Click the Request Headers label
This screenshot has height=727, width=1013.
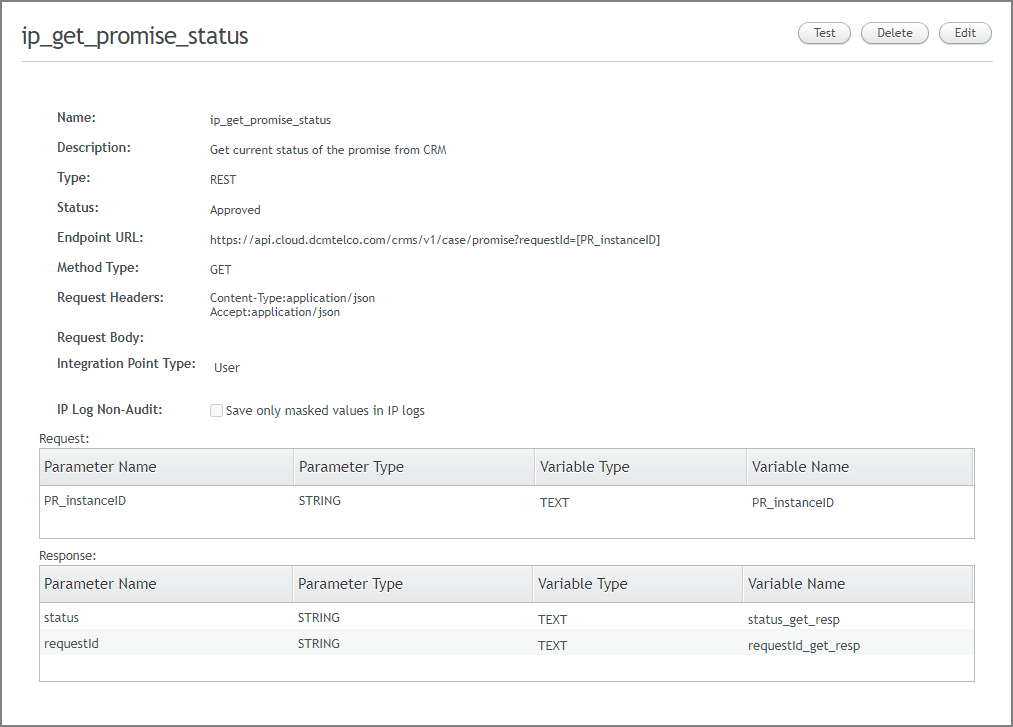(110, 297)
